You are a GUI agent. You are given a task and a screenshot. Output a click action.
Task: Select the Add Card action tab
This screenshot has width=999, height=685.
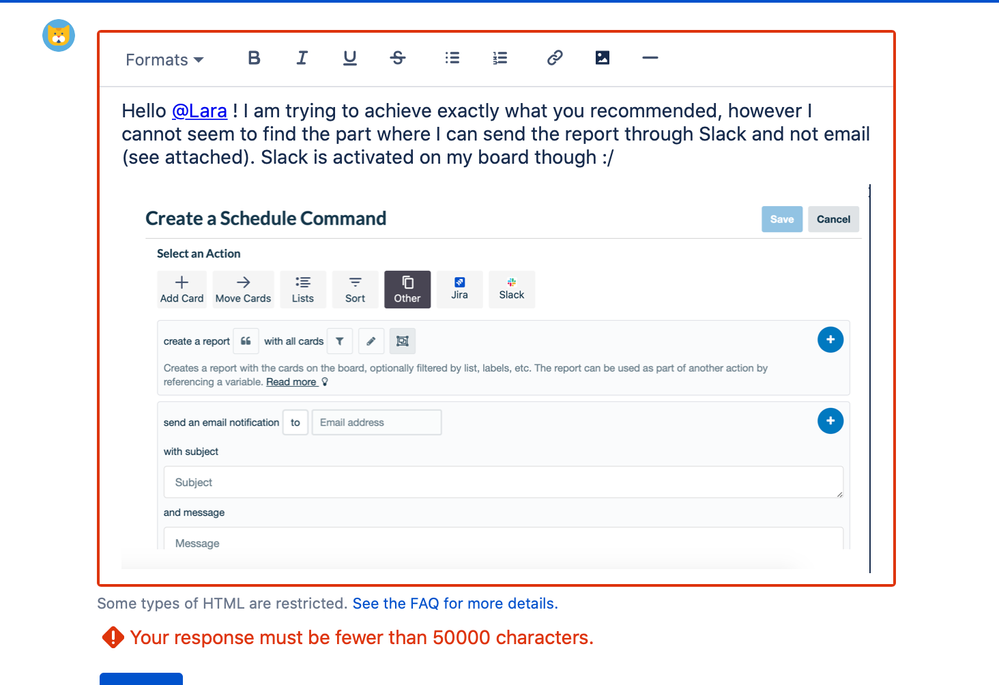tap(182, 289)
